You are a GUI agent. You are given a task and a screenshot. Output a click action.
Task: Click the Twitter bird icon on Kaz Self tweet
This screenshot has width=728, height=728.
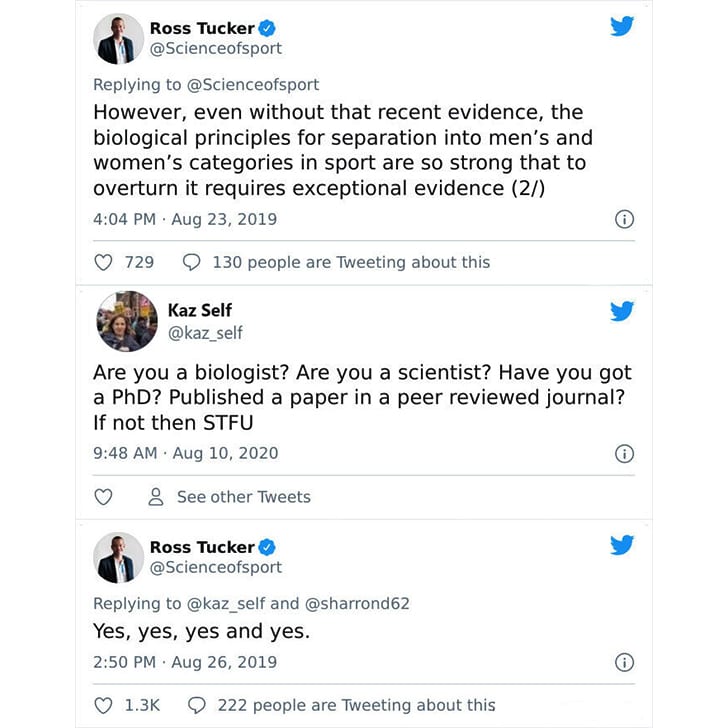622,311
